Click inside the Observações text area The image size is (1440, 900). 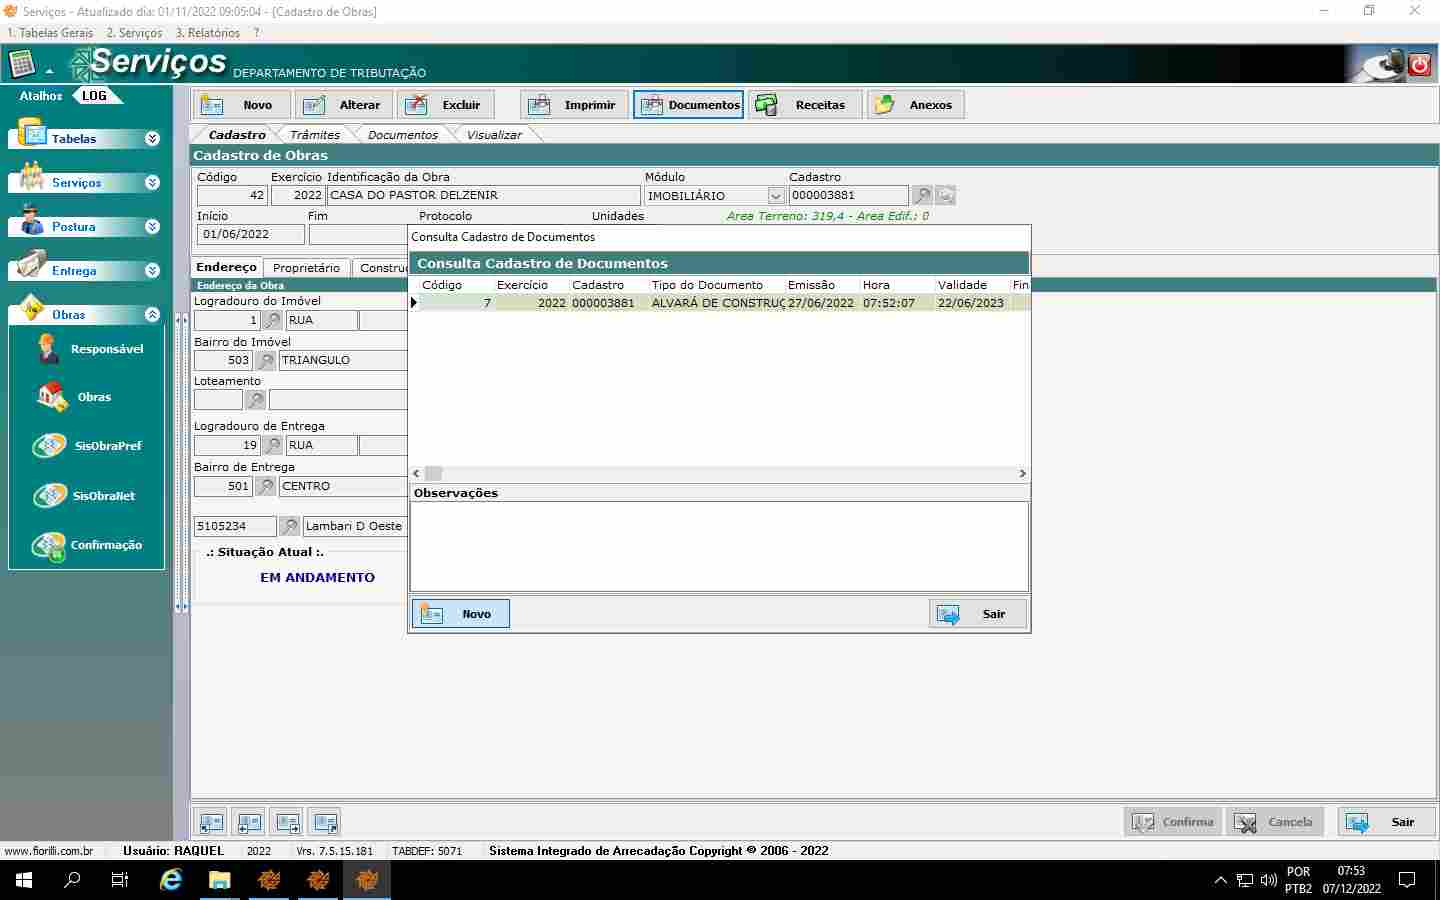(719, 546)
